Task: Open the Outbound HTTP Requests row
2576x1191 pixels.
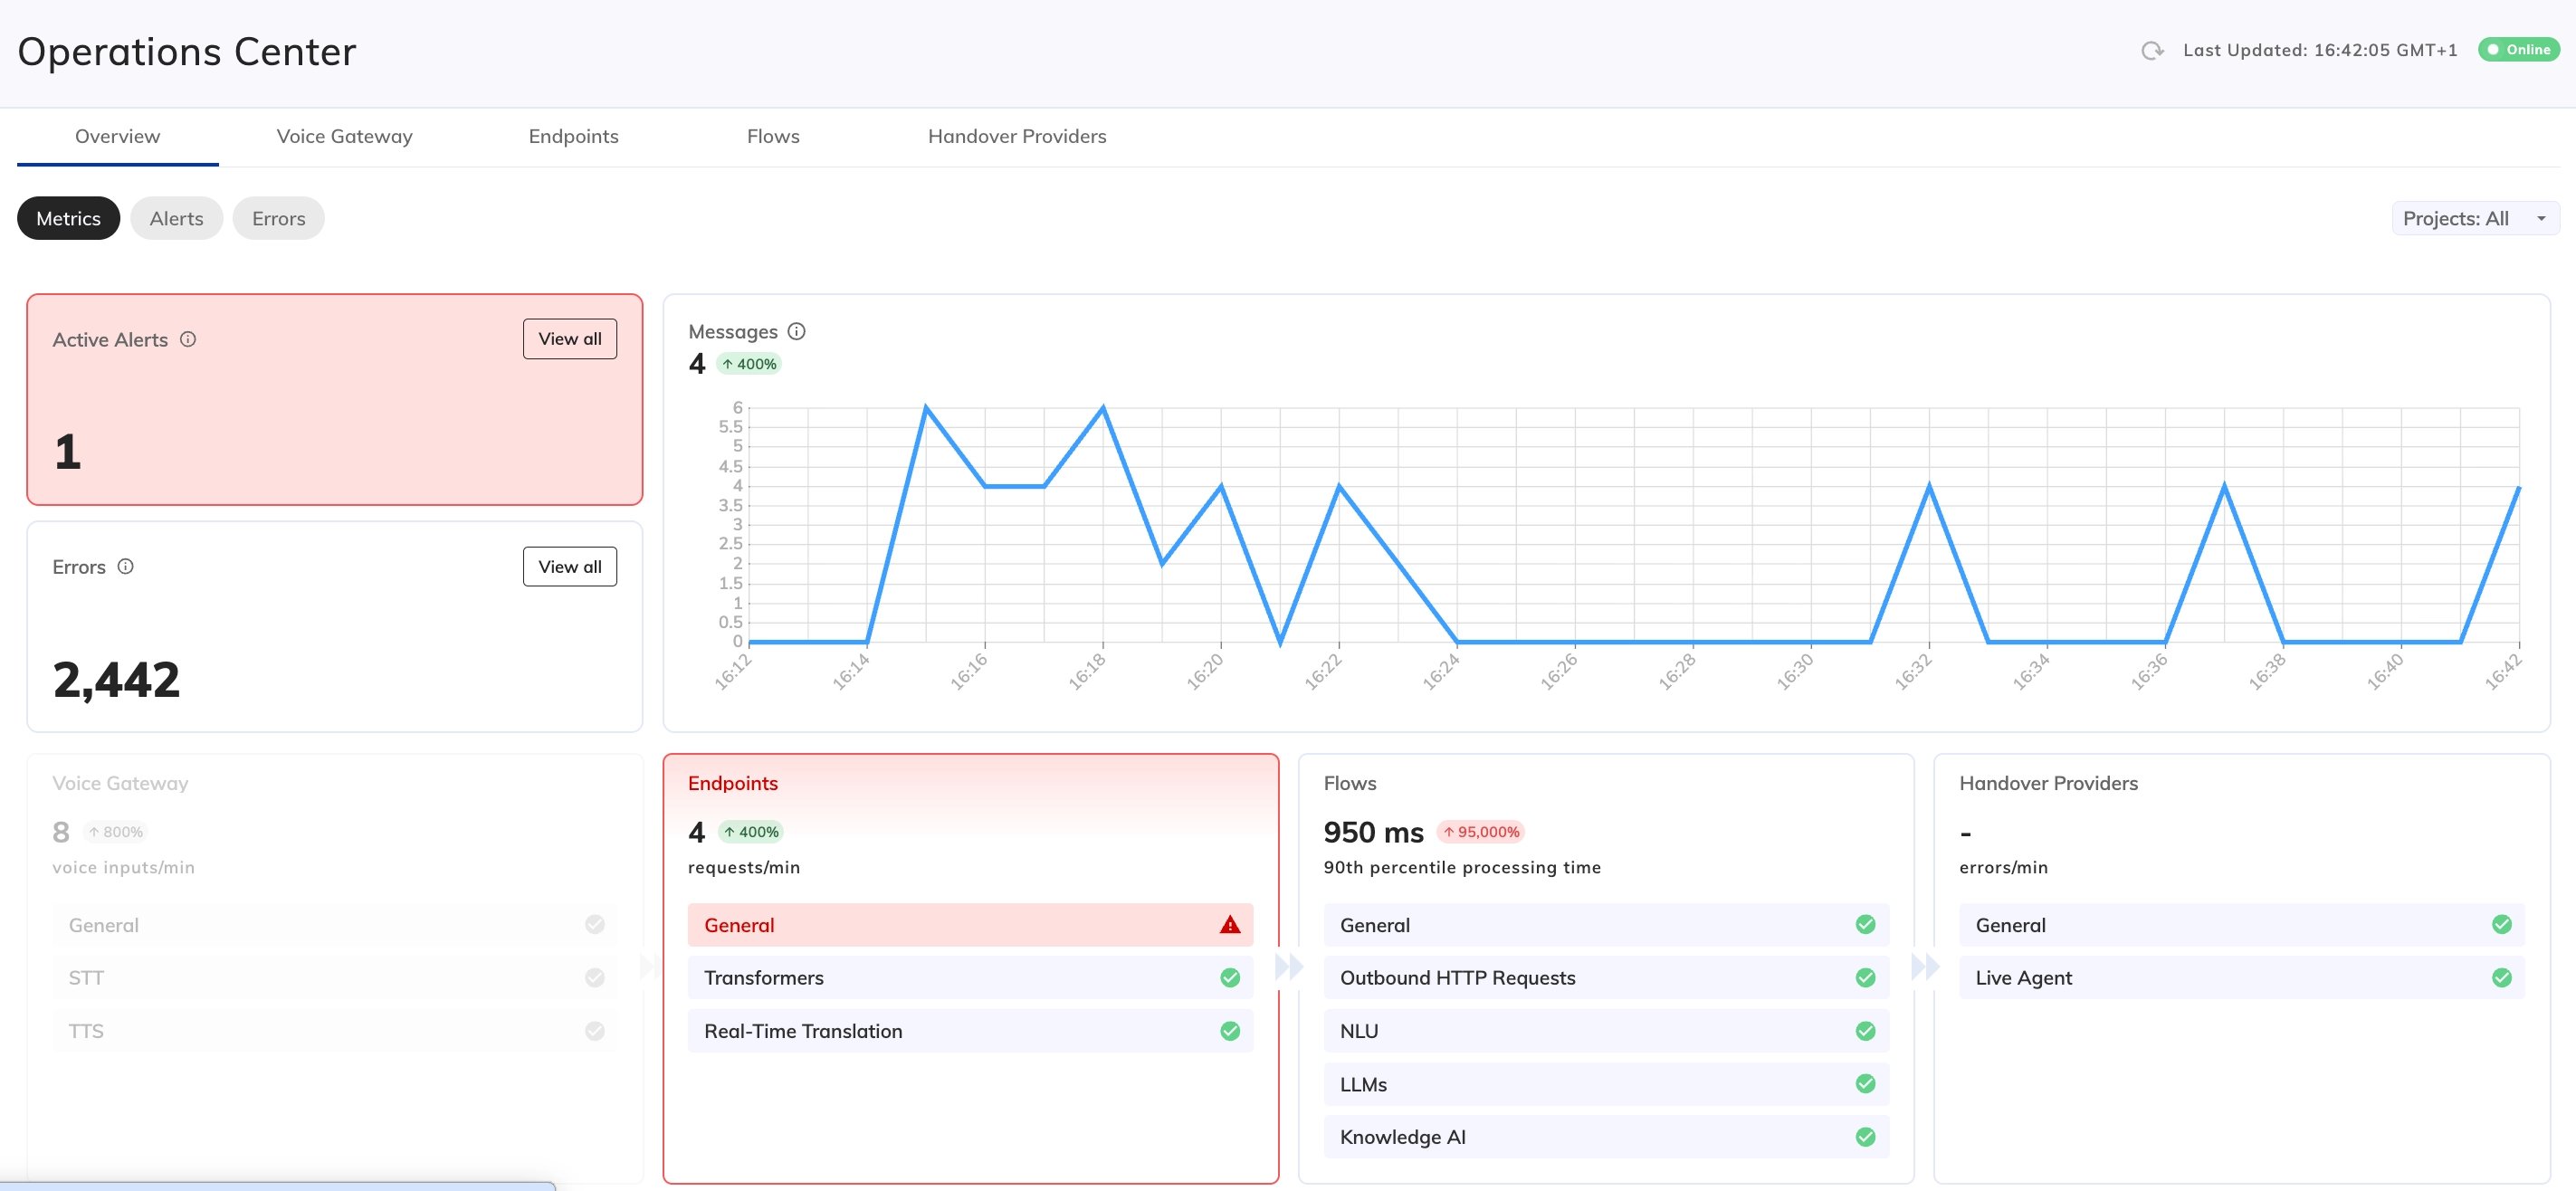Action: coord(1606,978)
